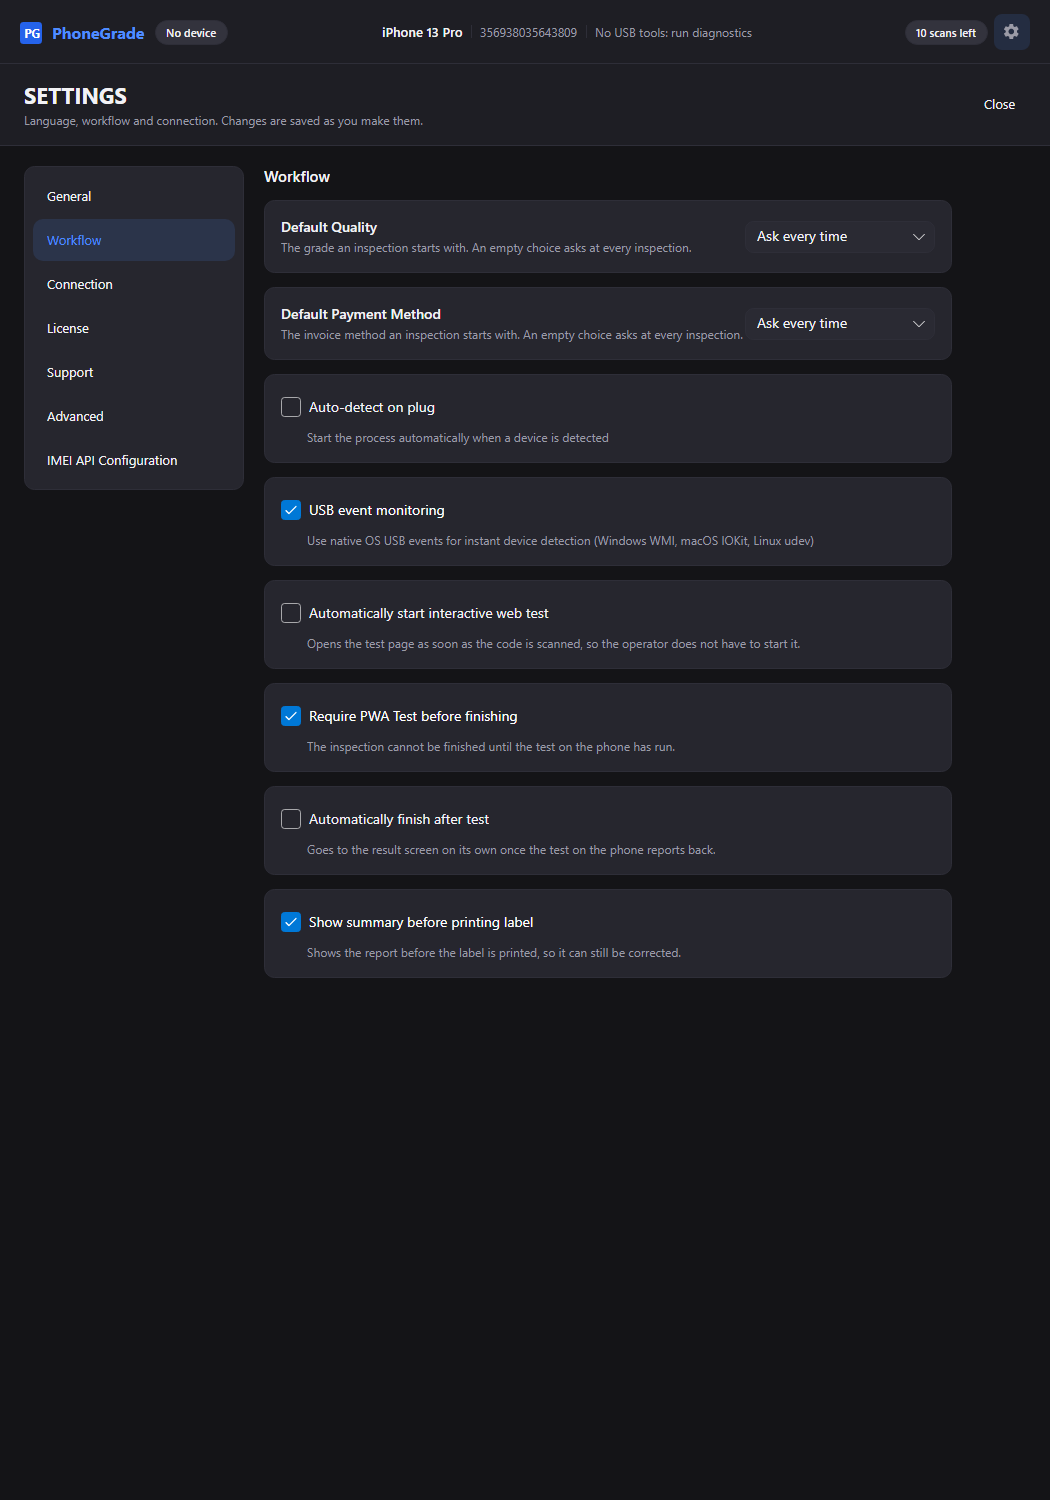Go to the Connection settings section
The height and width of the screenshot is (1500, 1050).
[x=134, y=285]
